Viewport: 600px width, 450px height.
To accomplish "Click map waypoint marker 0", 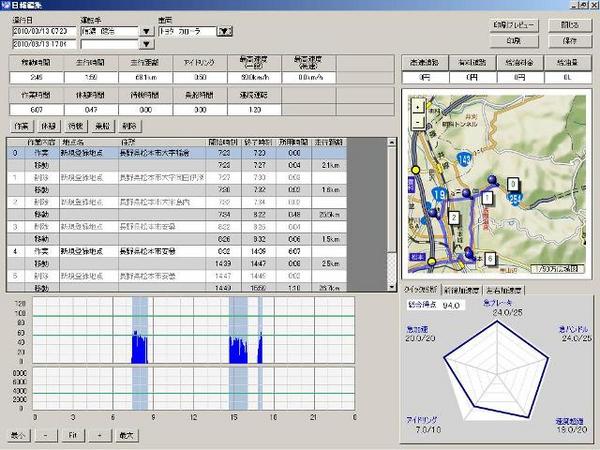I will coord(512,185).
